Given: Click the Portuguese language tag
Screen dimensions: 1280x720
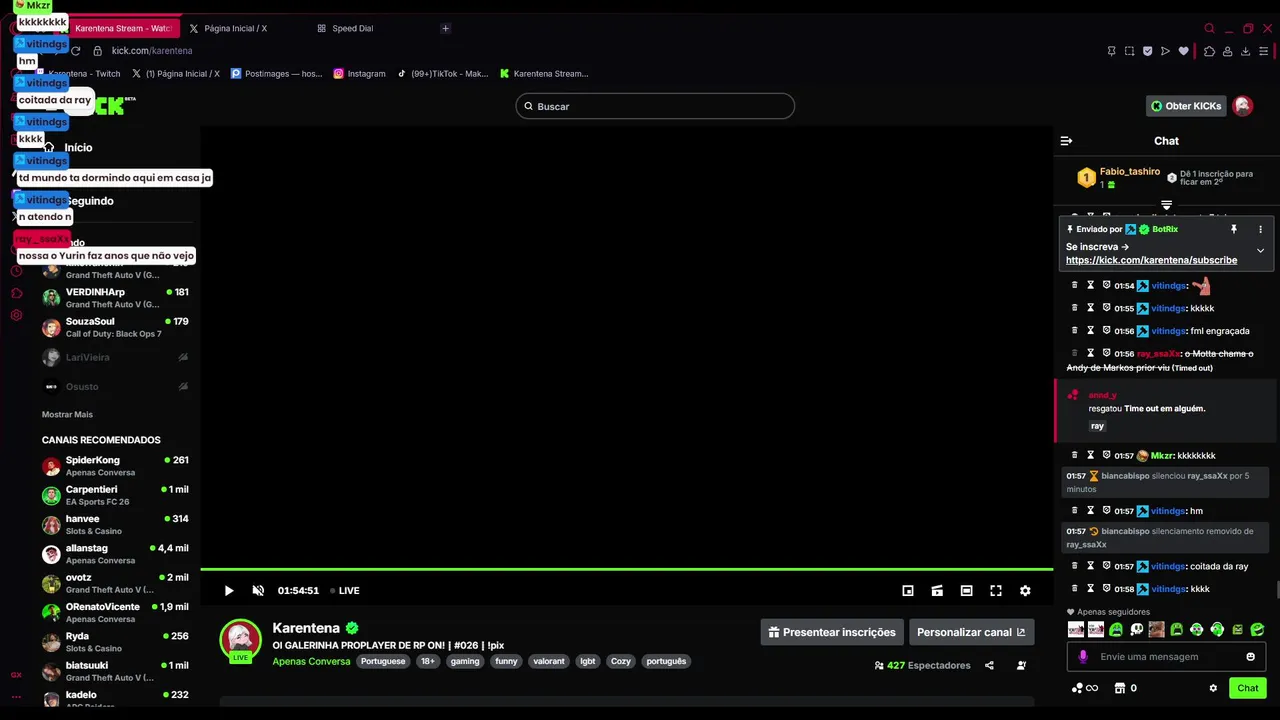Looking at the screenshot, I should 383,661.
